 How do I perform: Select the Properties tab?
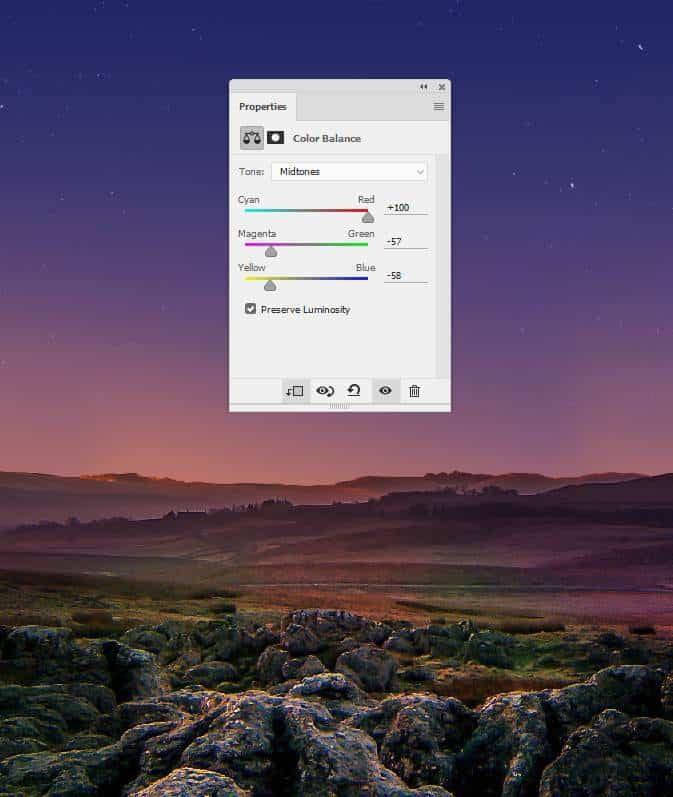point(263,107)
